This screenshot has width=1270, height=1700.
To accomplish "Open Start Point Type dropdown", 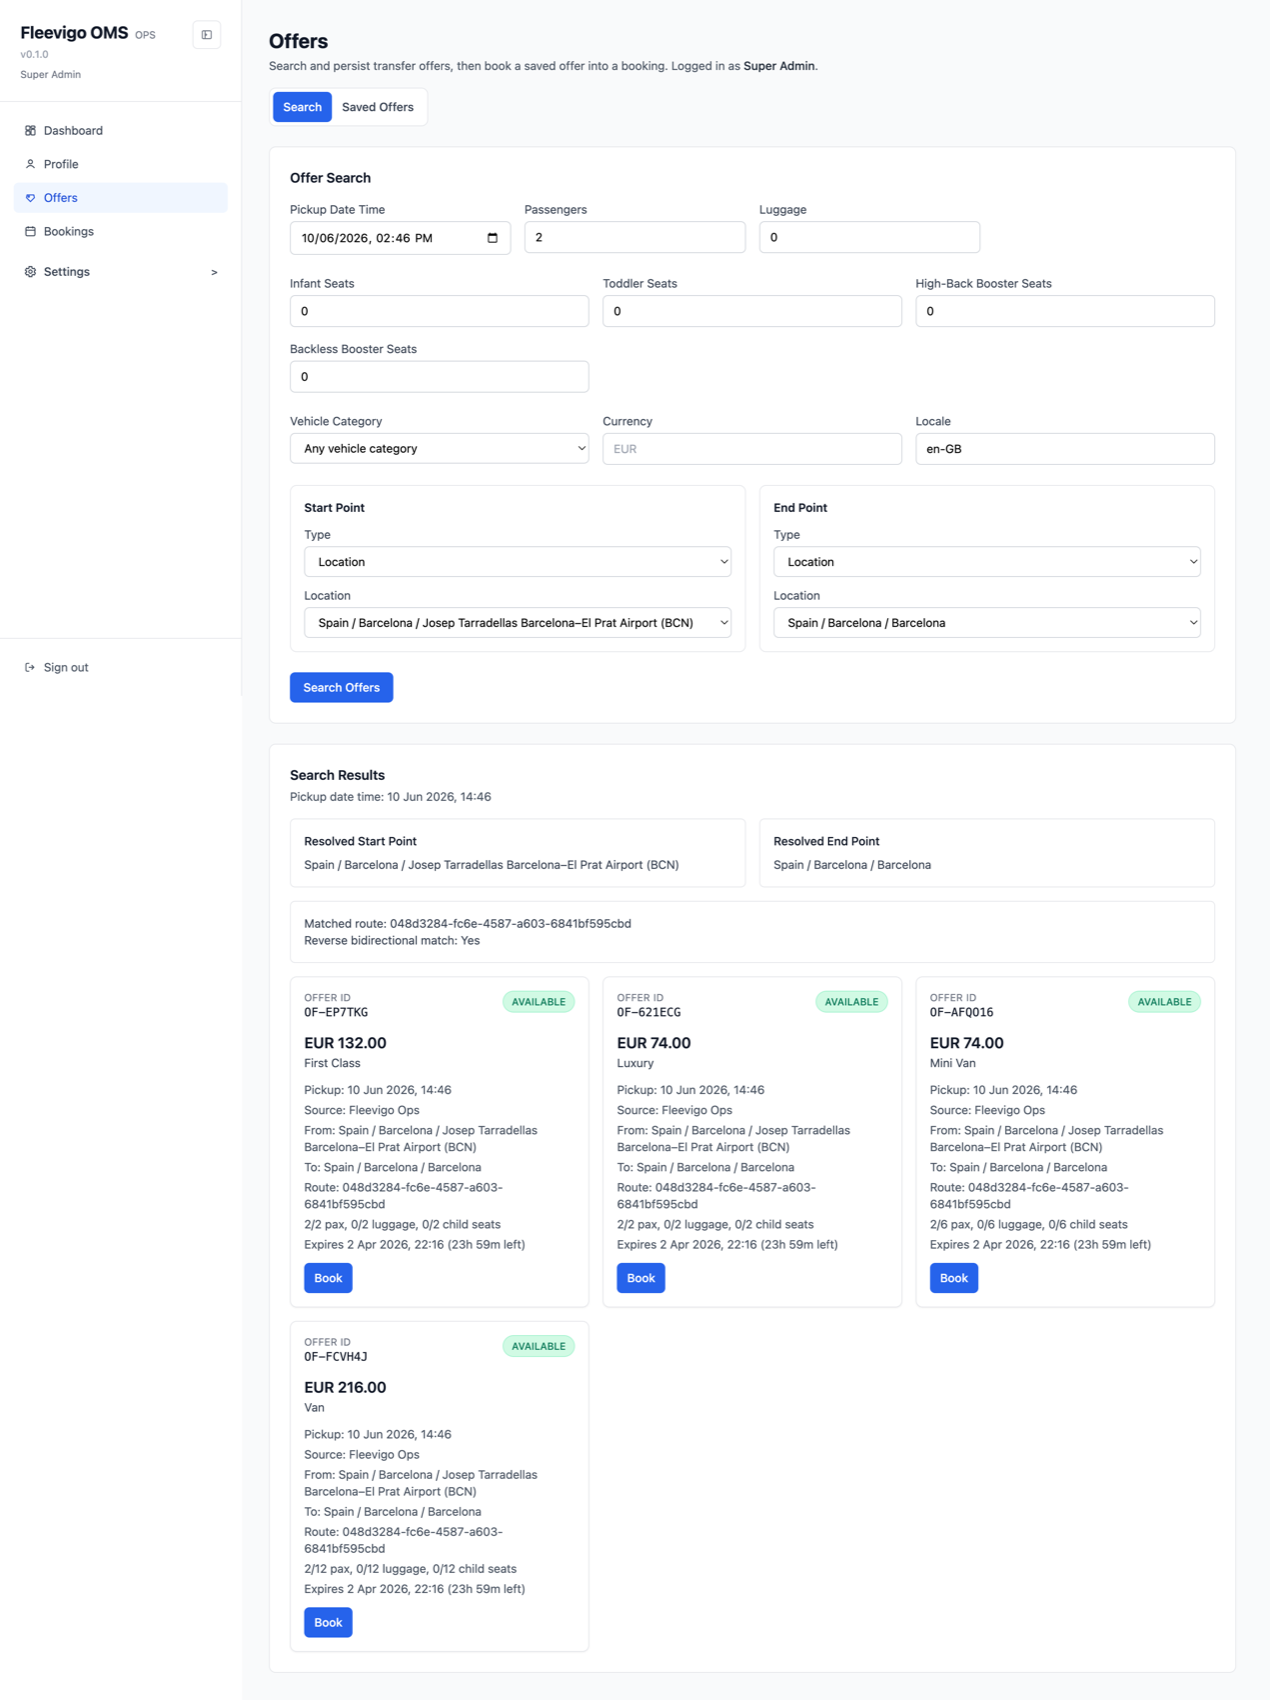I will coord(517,562).
